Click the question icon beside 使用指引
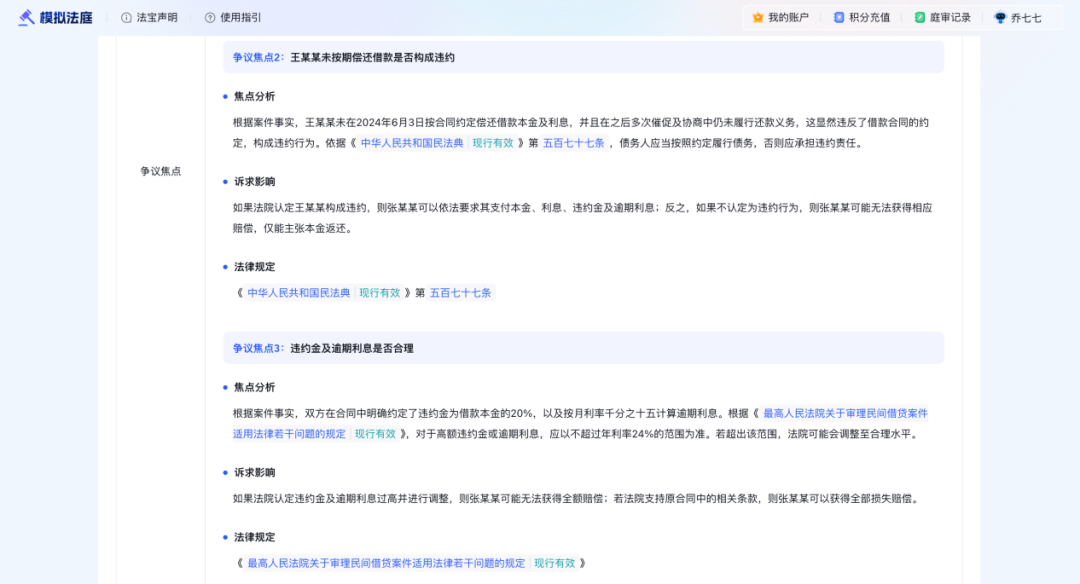Screen dimensions: 1080x584 [x=210, y=18]
